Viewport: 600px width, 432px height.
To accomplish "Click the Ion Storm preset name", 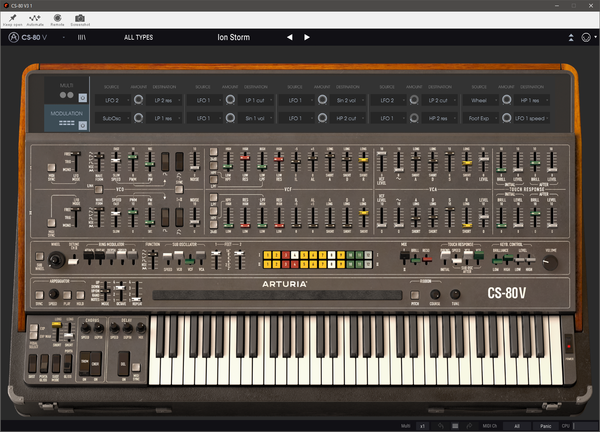I will point(233,37).
